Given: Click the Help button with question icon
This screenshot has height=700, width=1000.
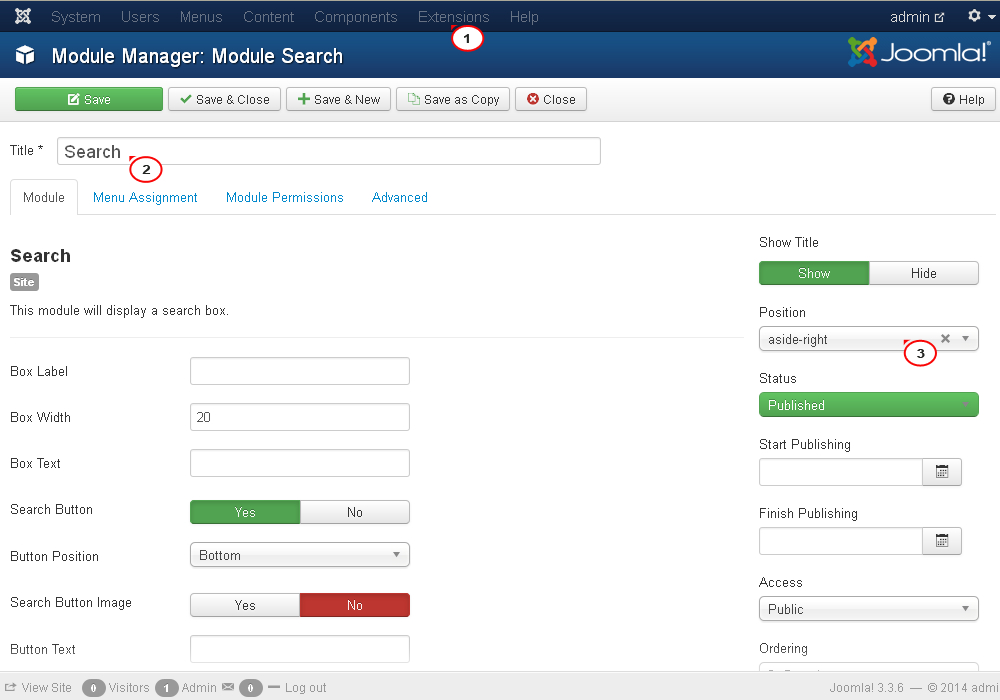Looking at the screenshot, I should pyautogui.click(x=963, y=99).
